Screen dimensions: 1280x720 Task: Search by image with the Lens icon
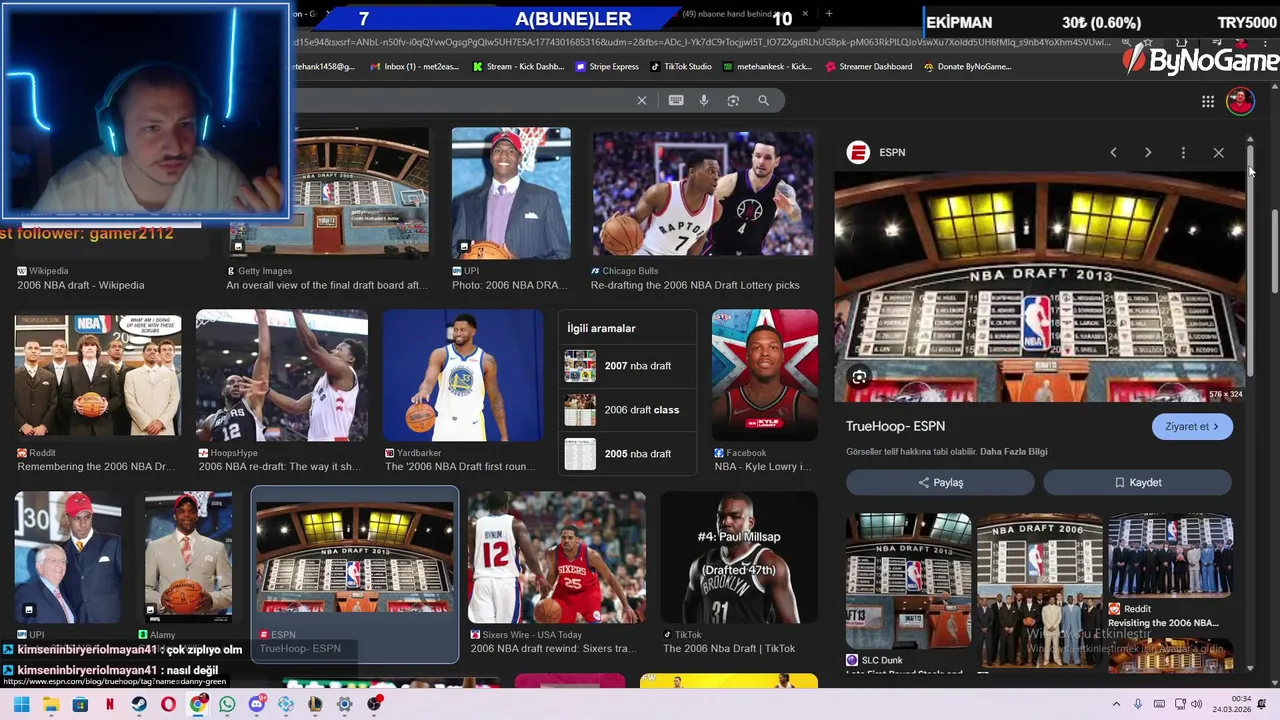pyautogui.click(x=733, y=100)
